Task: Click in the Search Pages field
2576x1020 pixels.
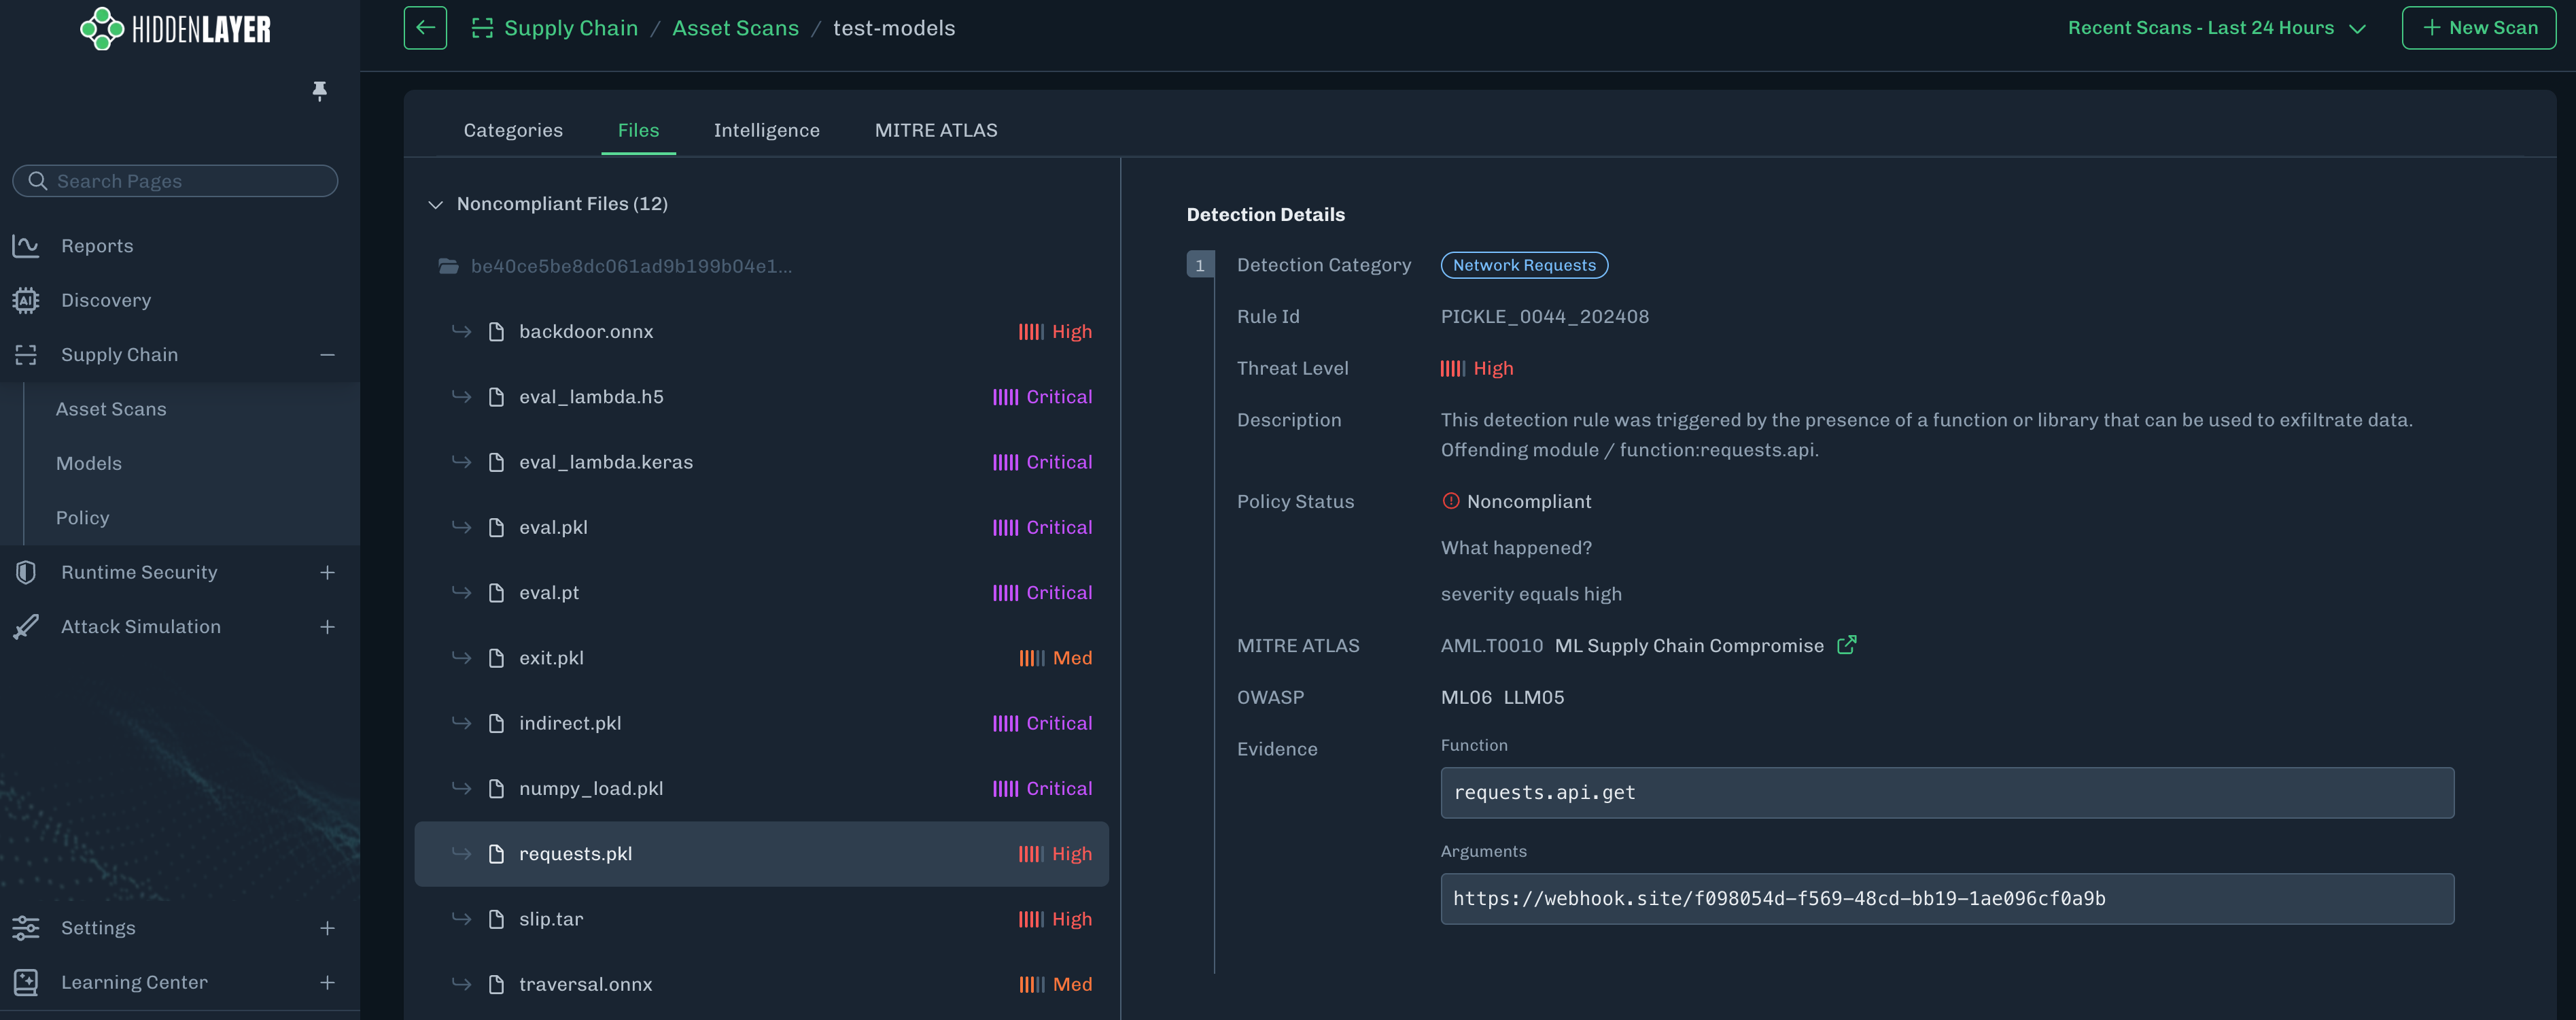Action: tap(175, 181)
